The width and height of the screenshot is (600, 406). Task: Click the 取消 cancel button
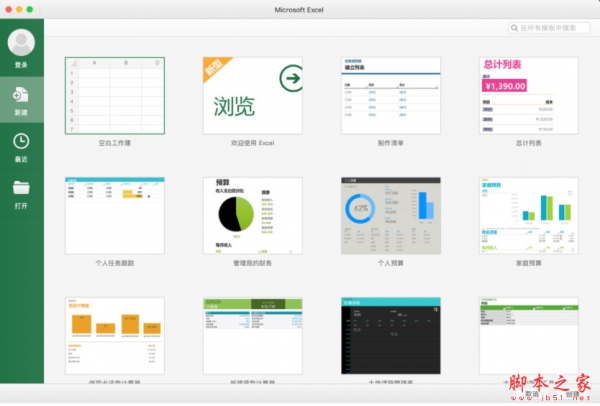pos(532,394)
